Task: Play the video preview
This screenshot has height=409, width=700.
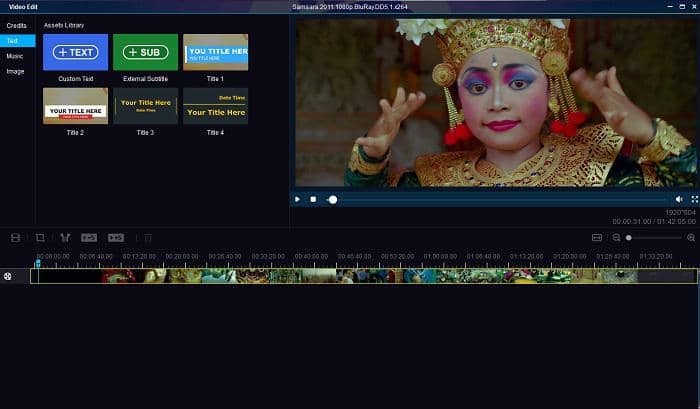Action: (297, 199)
